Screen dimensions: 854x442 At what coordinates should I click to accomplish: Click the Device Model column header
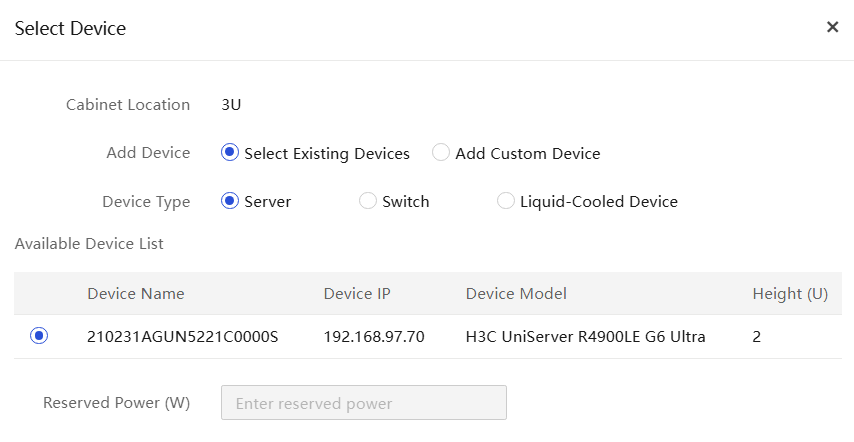point(516,294)
